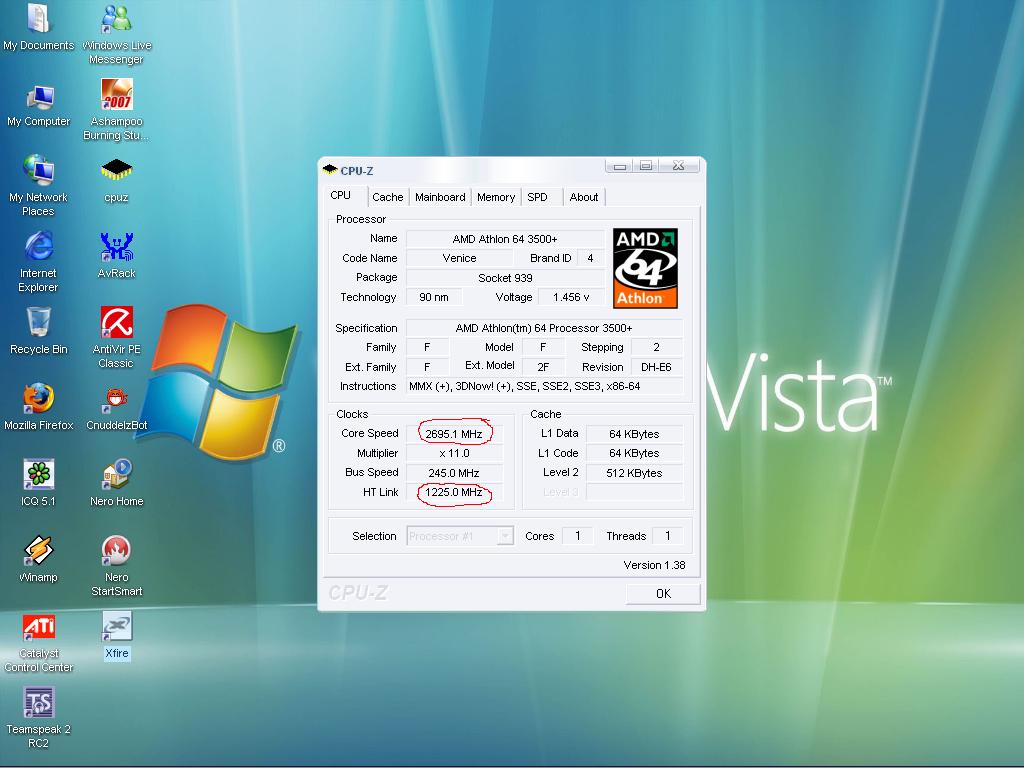Click the 1.456 v voltage value
Image resolution: width=1024 pixels, height=768 pixels.
(x=571, y=297)
